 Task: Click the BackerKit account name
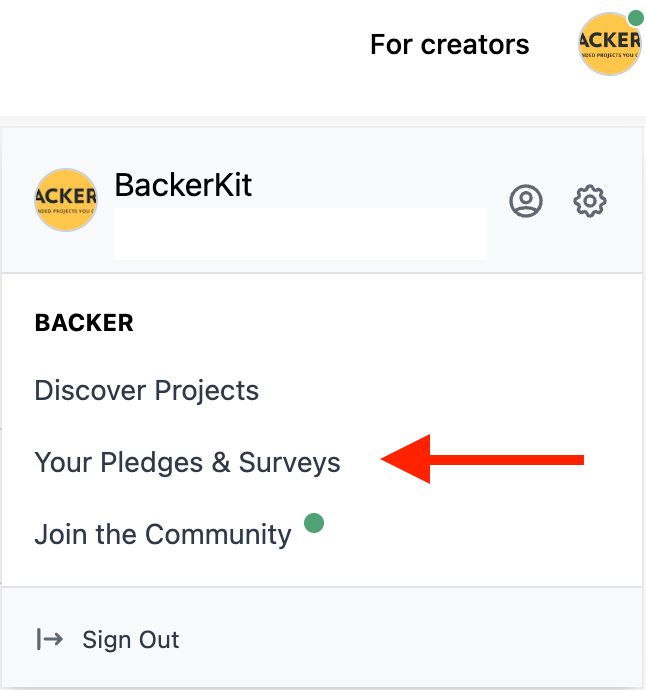tap(183, 185)
